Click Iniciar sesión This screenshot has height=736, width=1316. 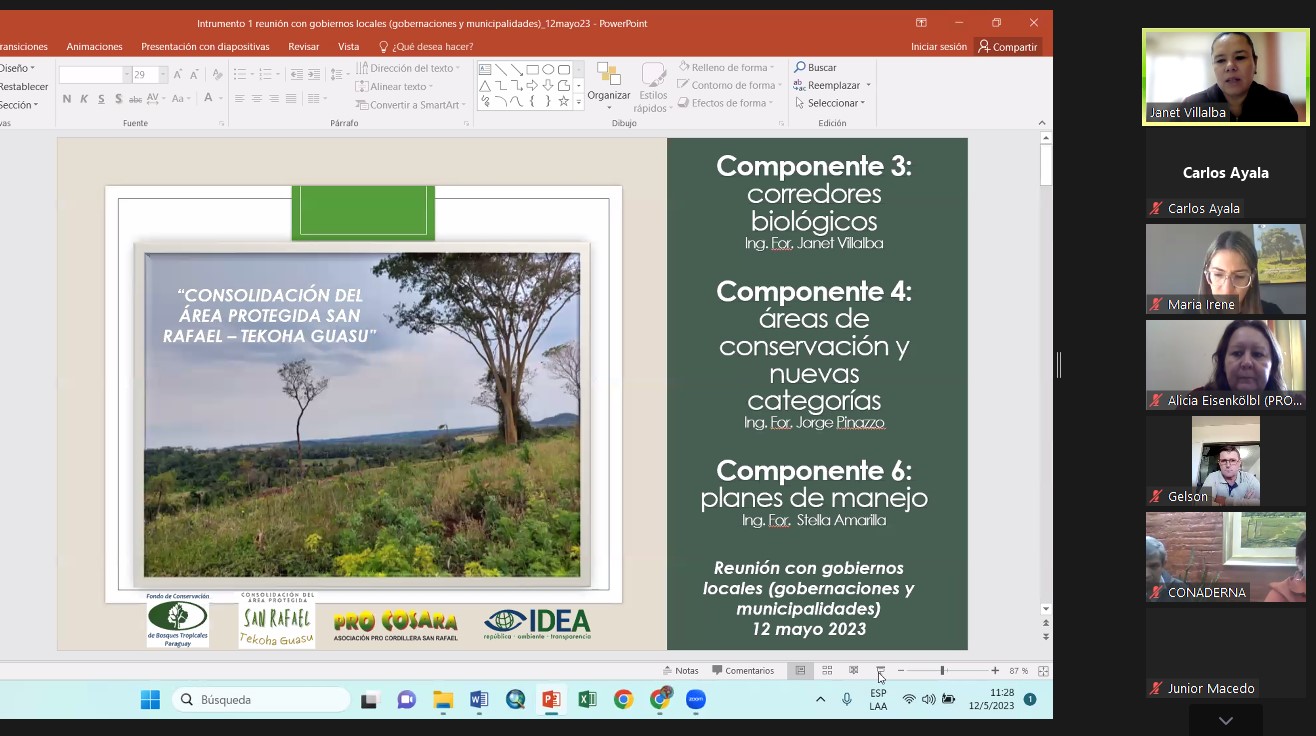tap(939, 46)
